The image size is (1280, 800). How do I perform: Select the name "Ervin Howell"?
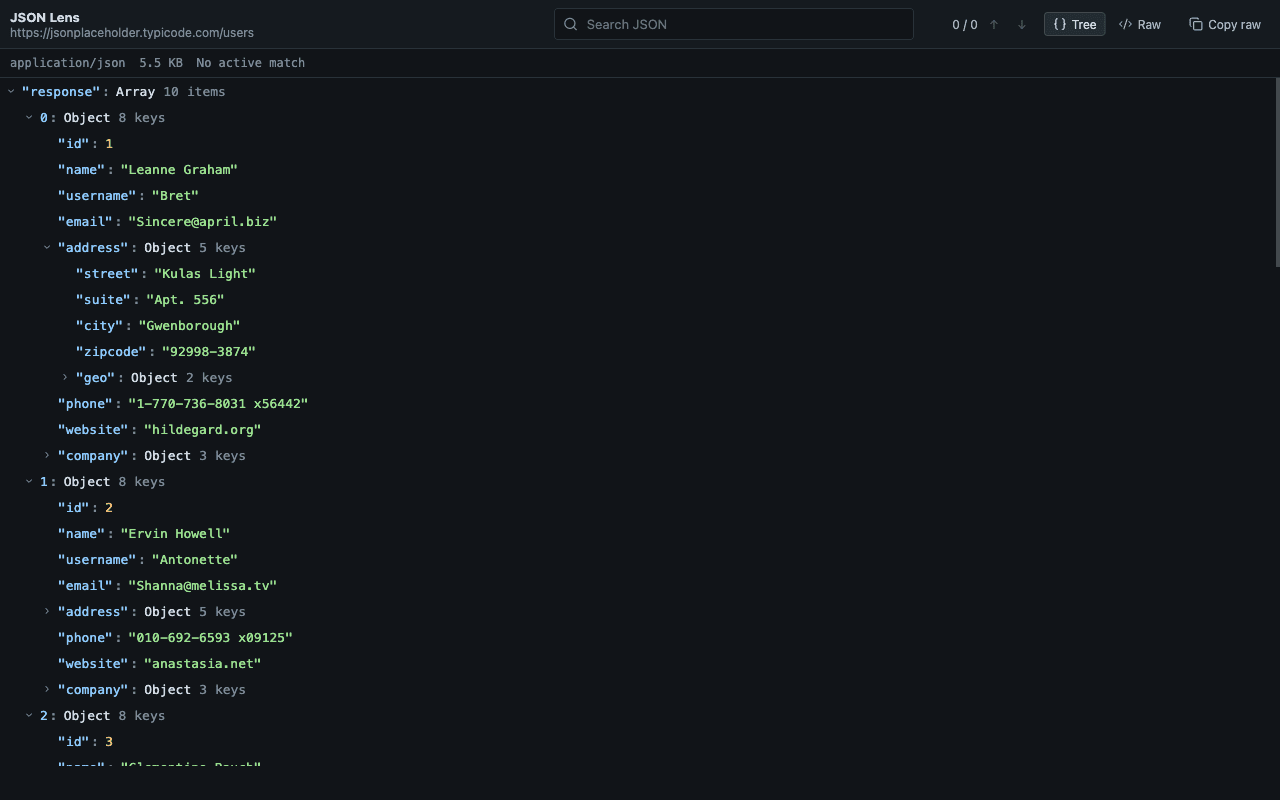(x=175, y=533)
